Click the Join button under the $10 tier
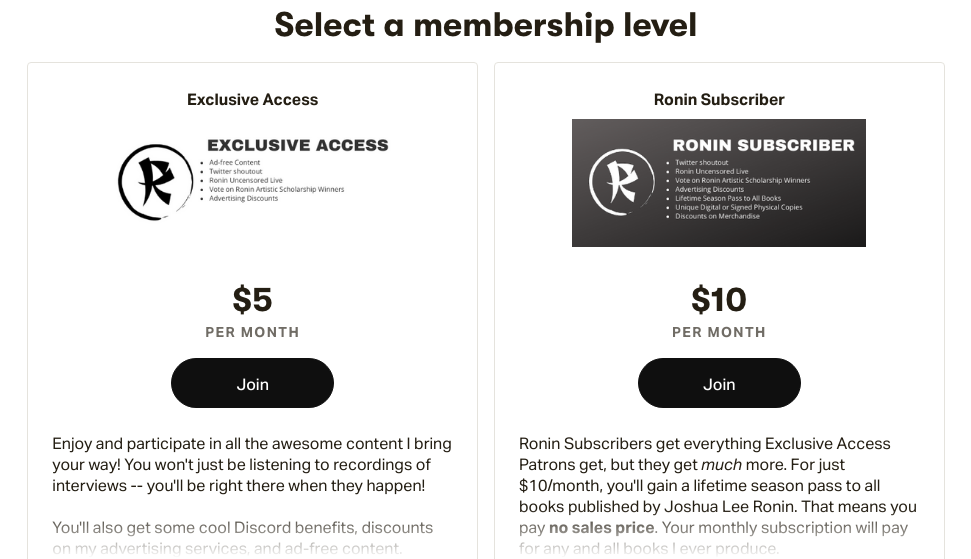The width and height of the screenshot is (971, 559). [719, 383]
